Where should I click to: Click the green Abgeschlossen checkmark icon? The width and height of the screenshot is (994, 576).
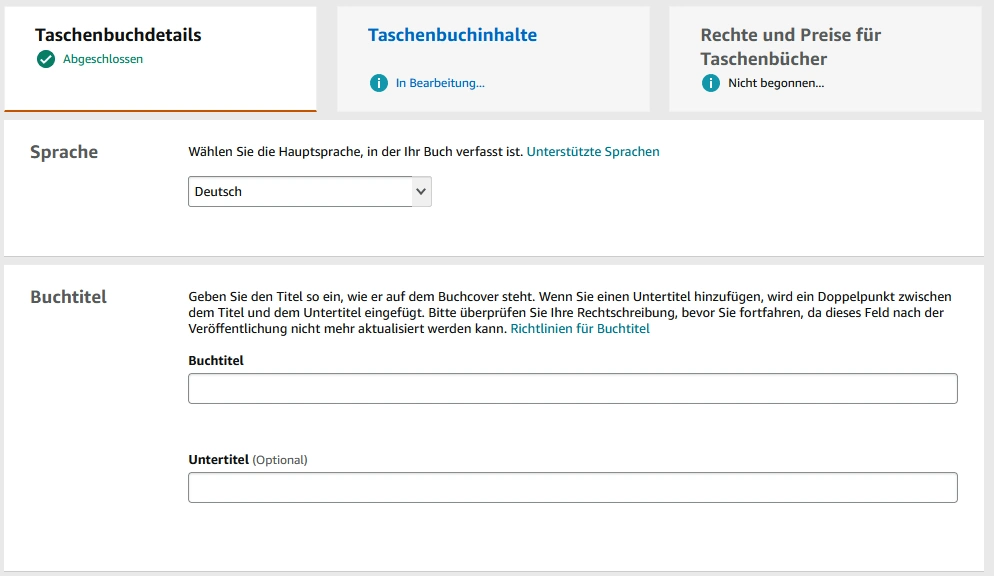tap(45, 59)
